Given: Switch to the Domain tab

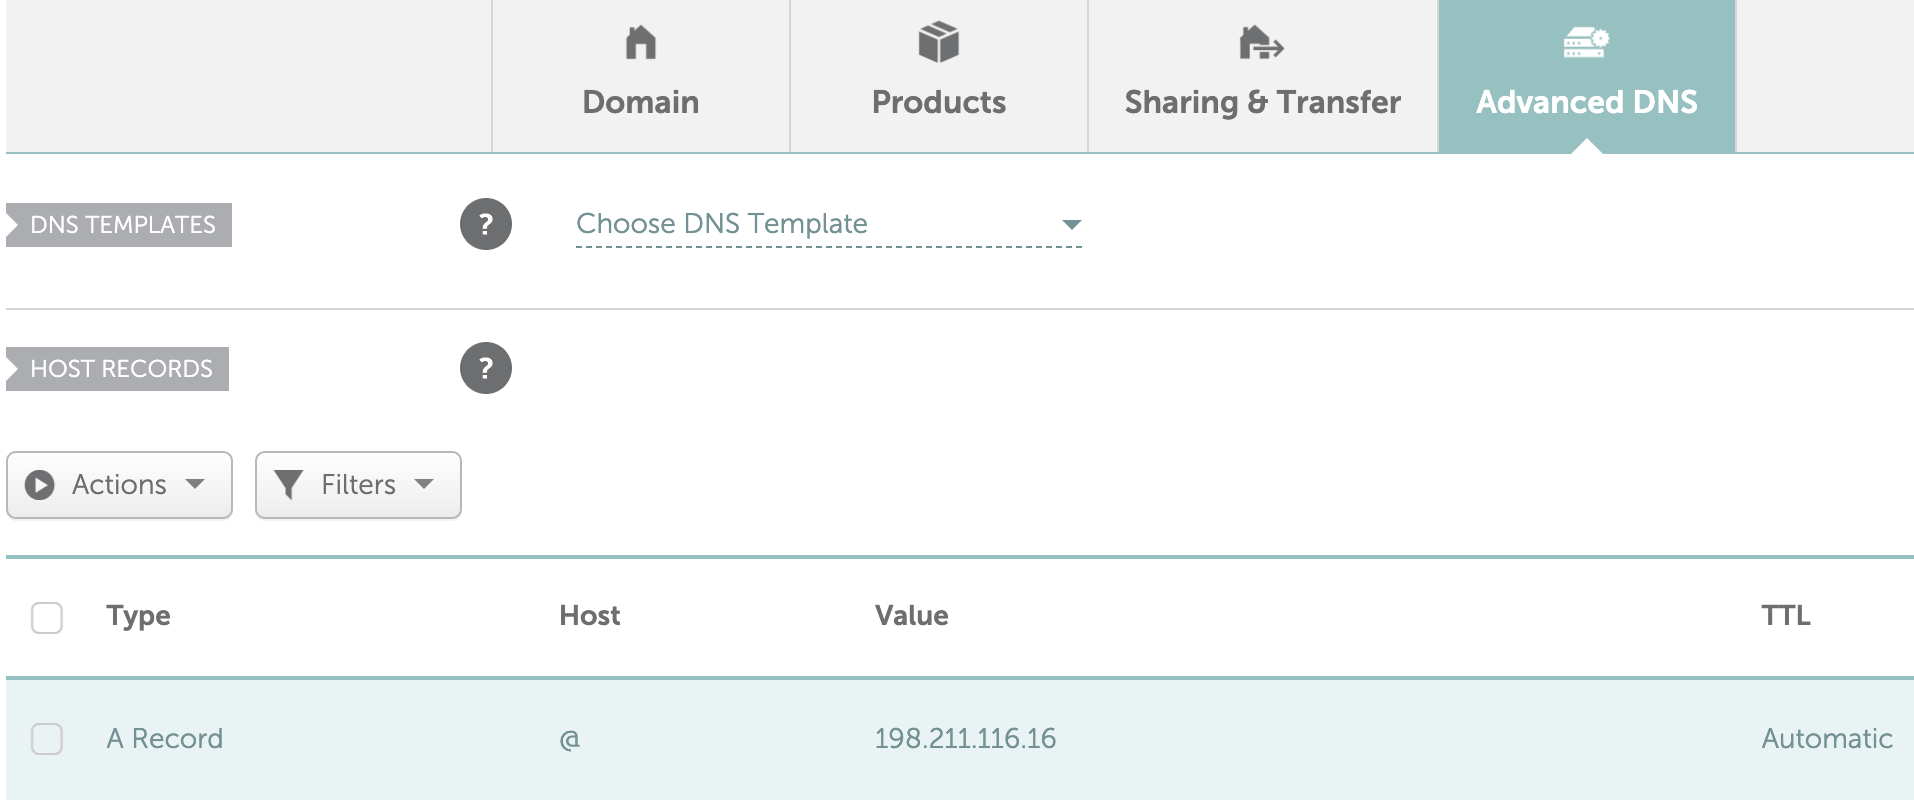Looking at the screenshot, I should click(640, 101).
